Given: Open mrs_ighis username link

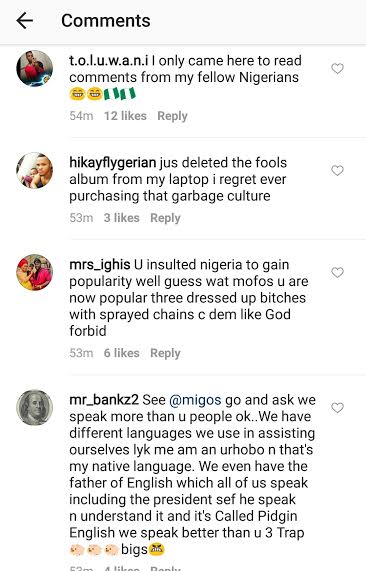Looking at the screenshot, I should pyautogui.click(x=100, y=265).
